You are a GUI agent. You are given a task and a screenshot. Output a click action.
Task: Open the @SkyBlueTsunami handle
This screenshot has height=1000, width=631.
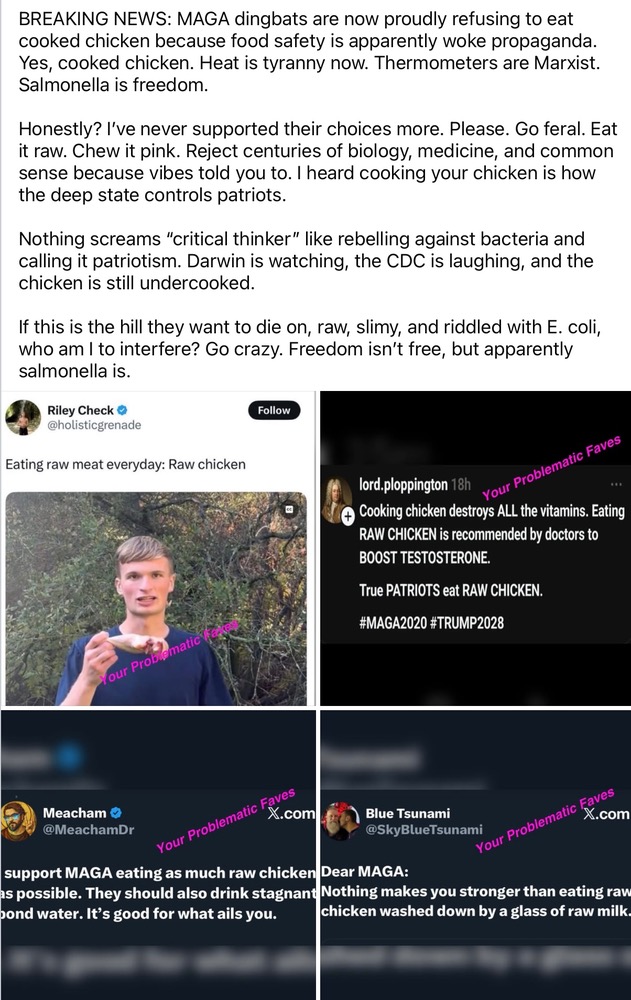(424, 830)
